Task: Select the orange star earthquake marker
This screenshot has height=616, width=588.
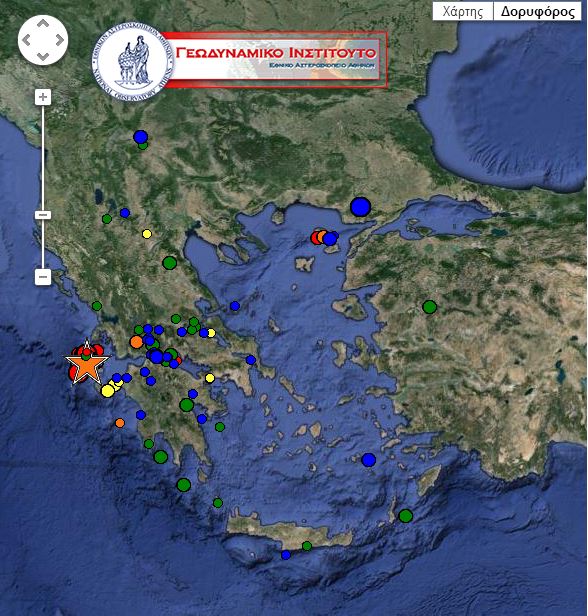Action: tap(87, 364)
